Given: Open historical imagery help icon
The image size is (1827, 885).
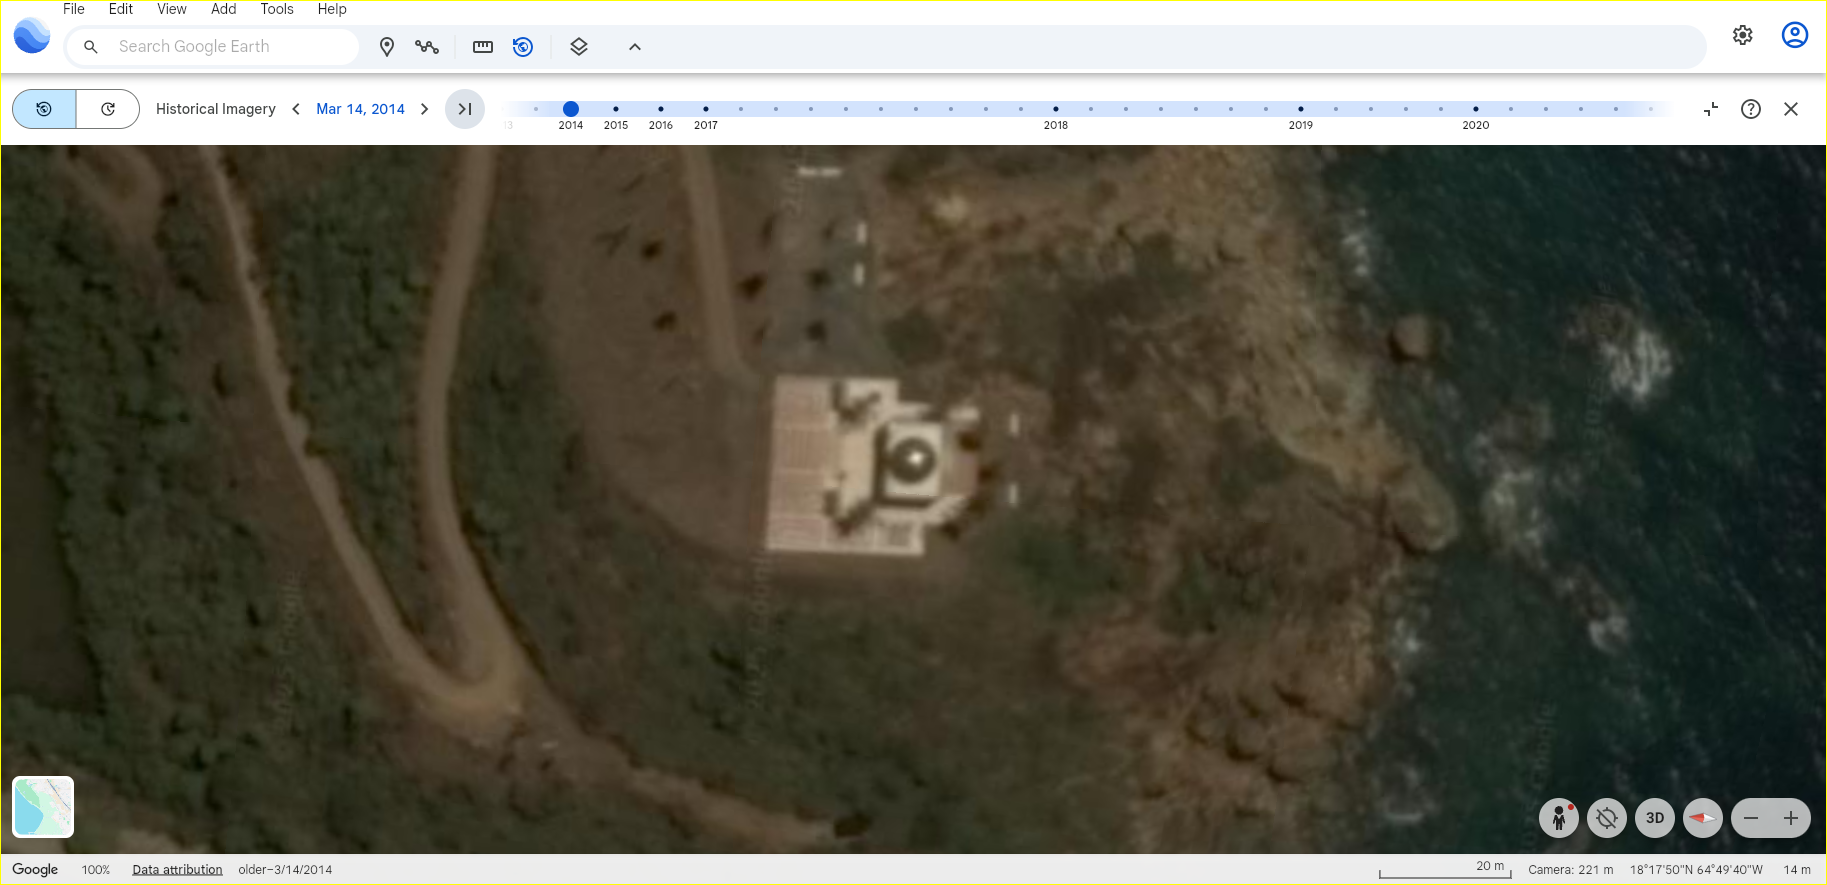Looking at the screenshot, I should [x=1751, y=109].
